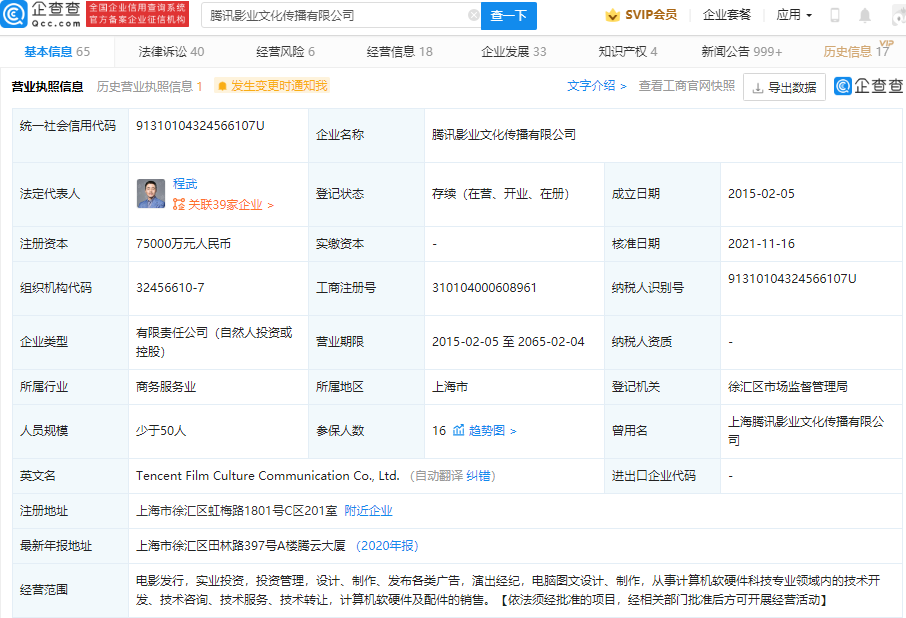Click the SVIP会员 crown icon
The height and width of the screenshot is (618, 906).
612,15
